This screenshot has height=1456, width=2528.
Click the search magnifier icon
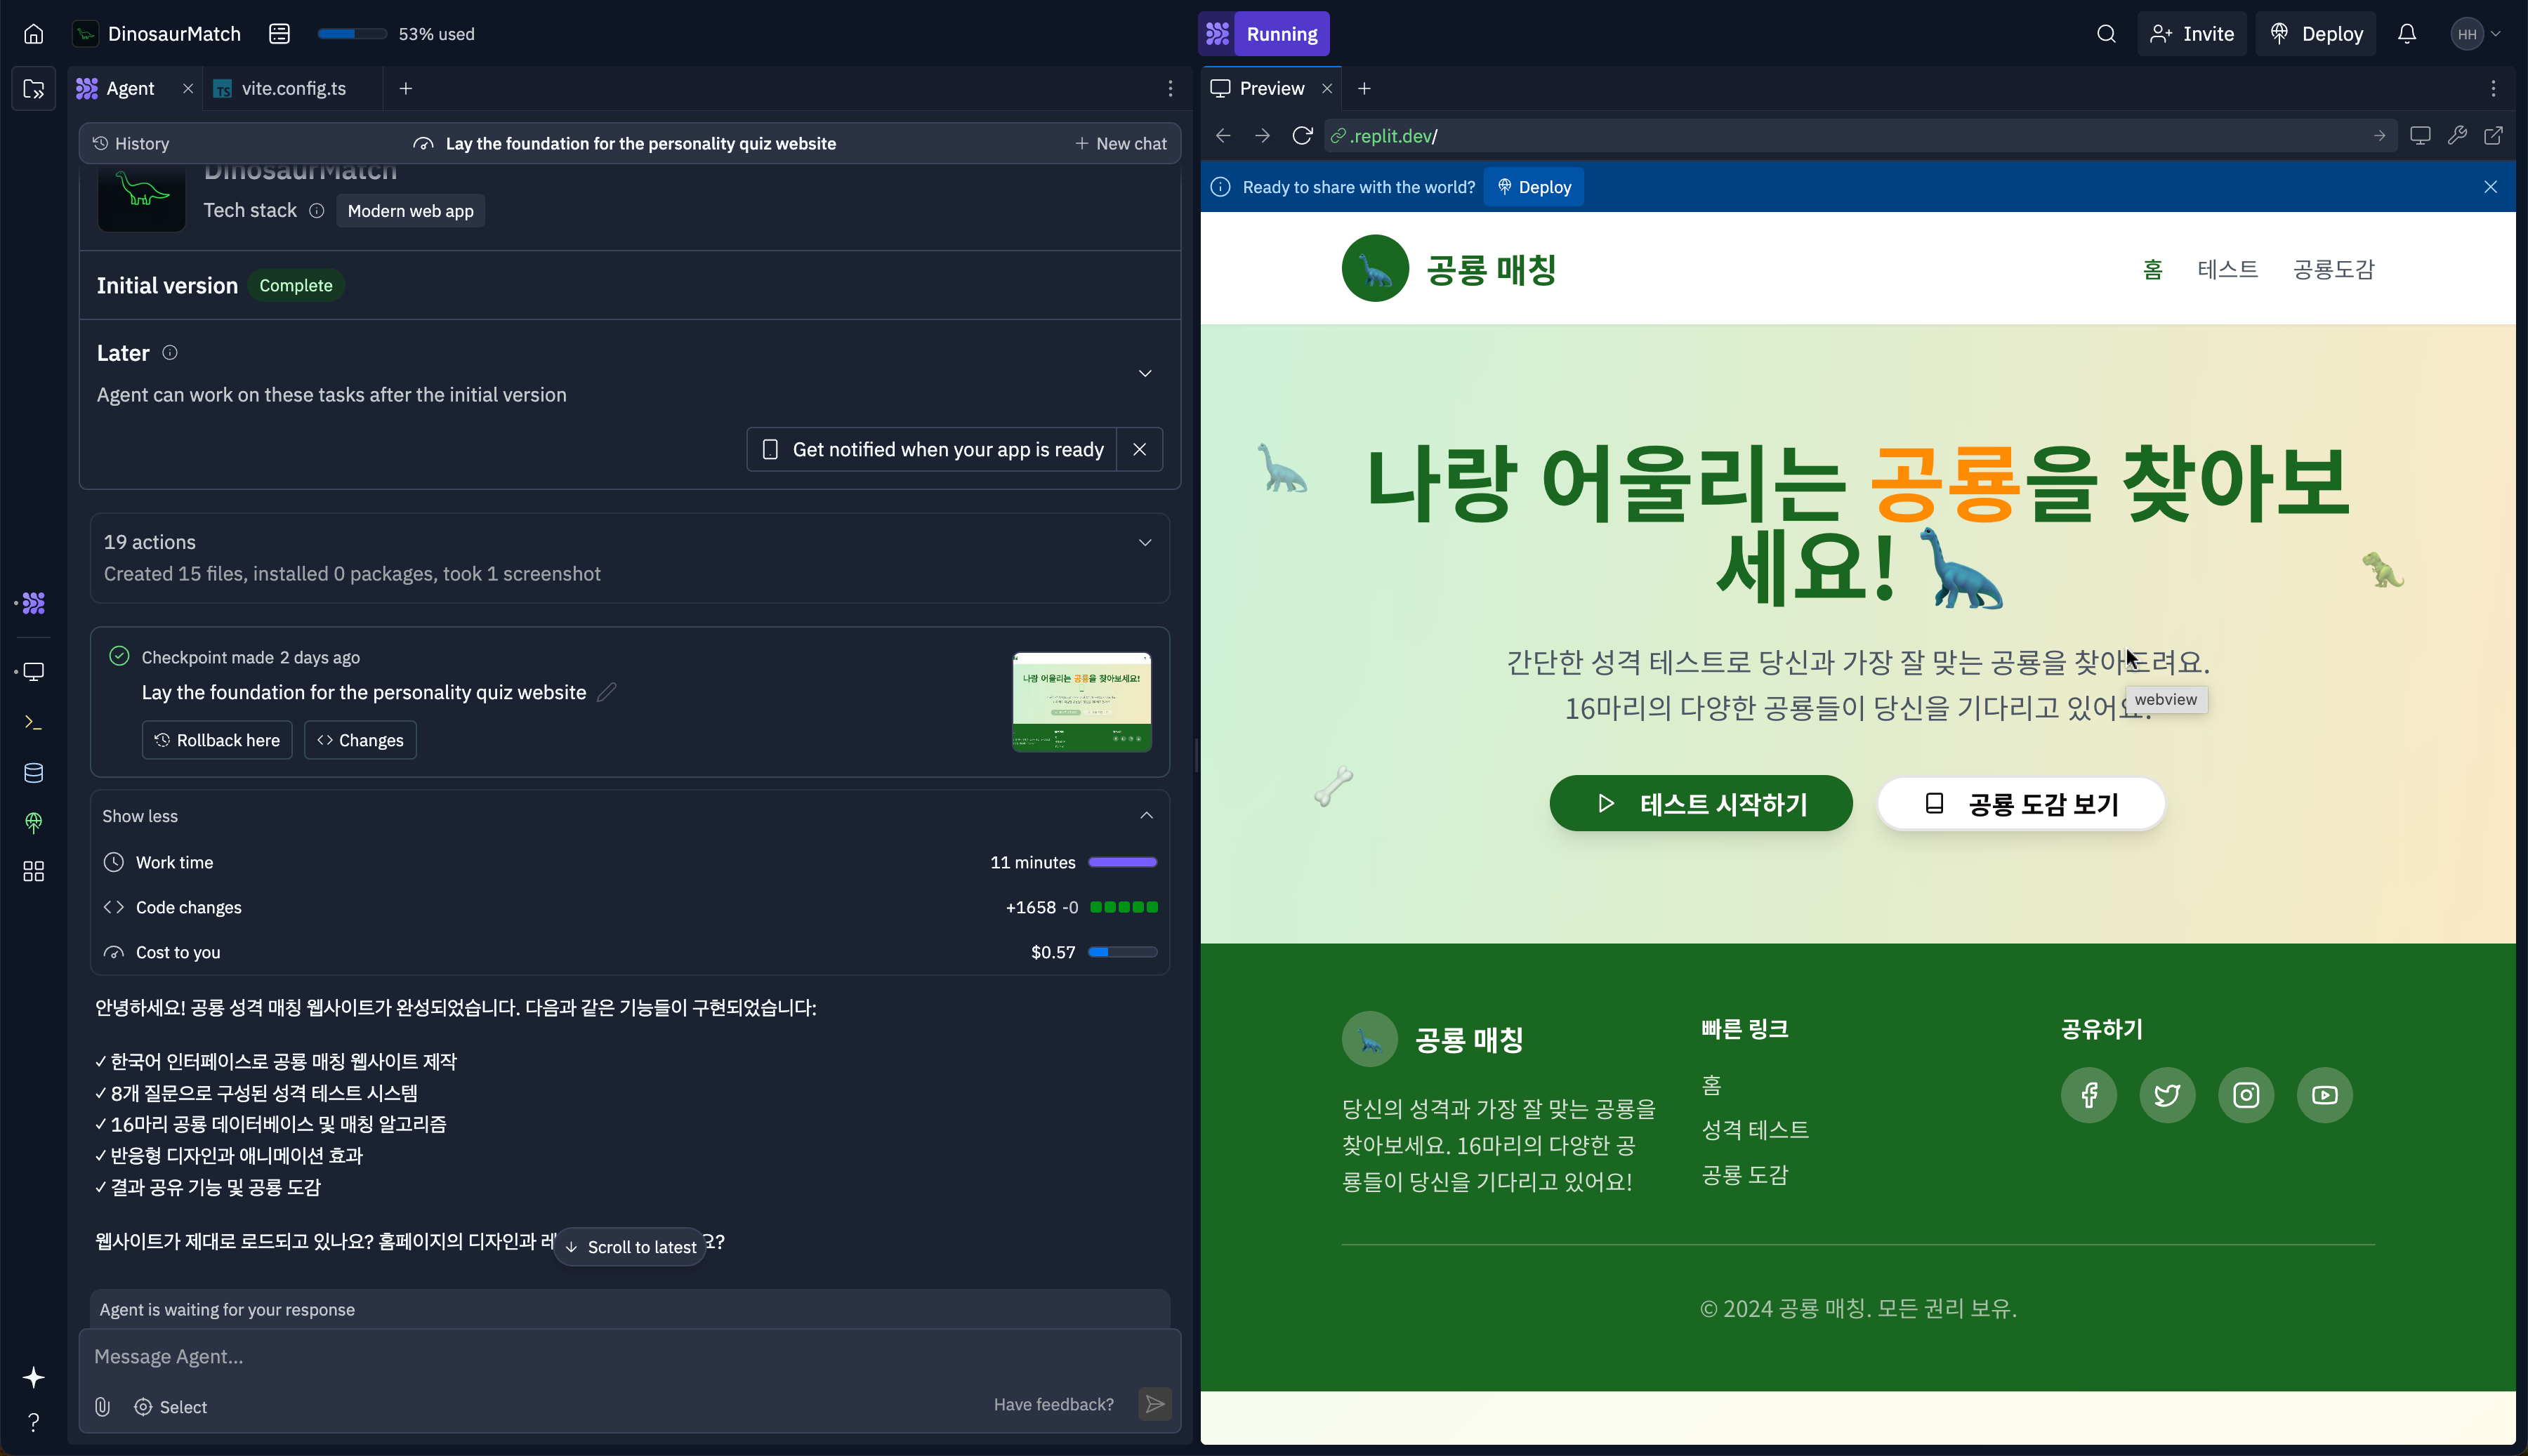(2106, 34)
